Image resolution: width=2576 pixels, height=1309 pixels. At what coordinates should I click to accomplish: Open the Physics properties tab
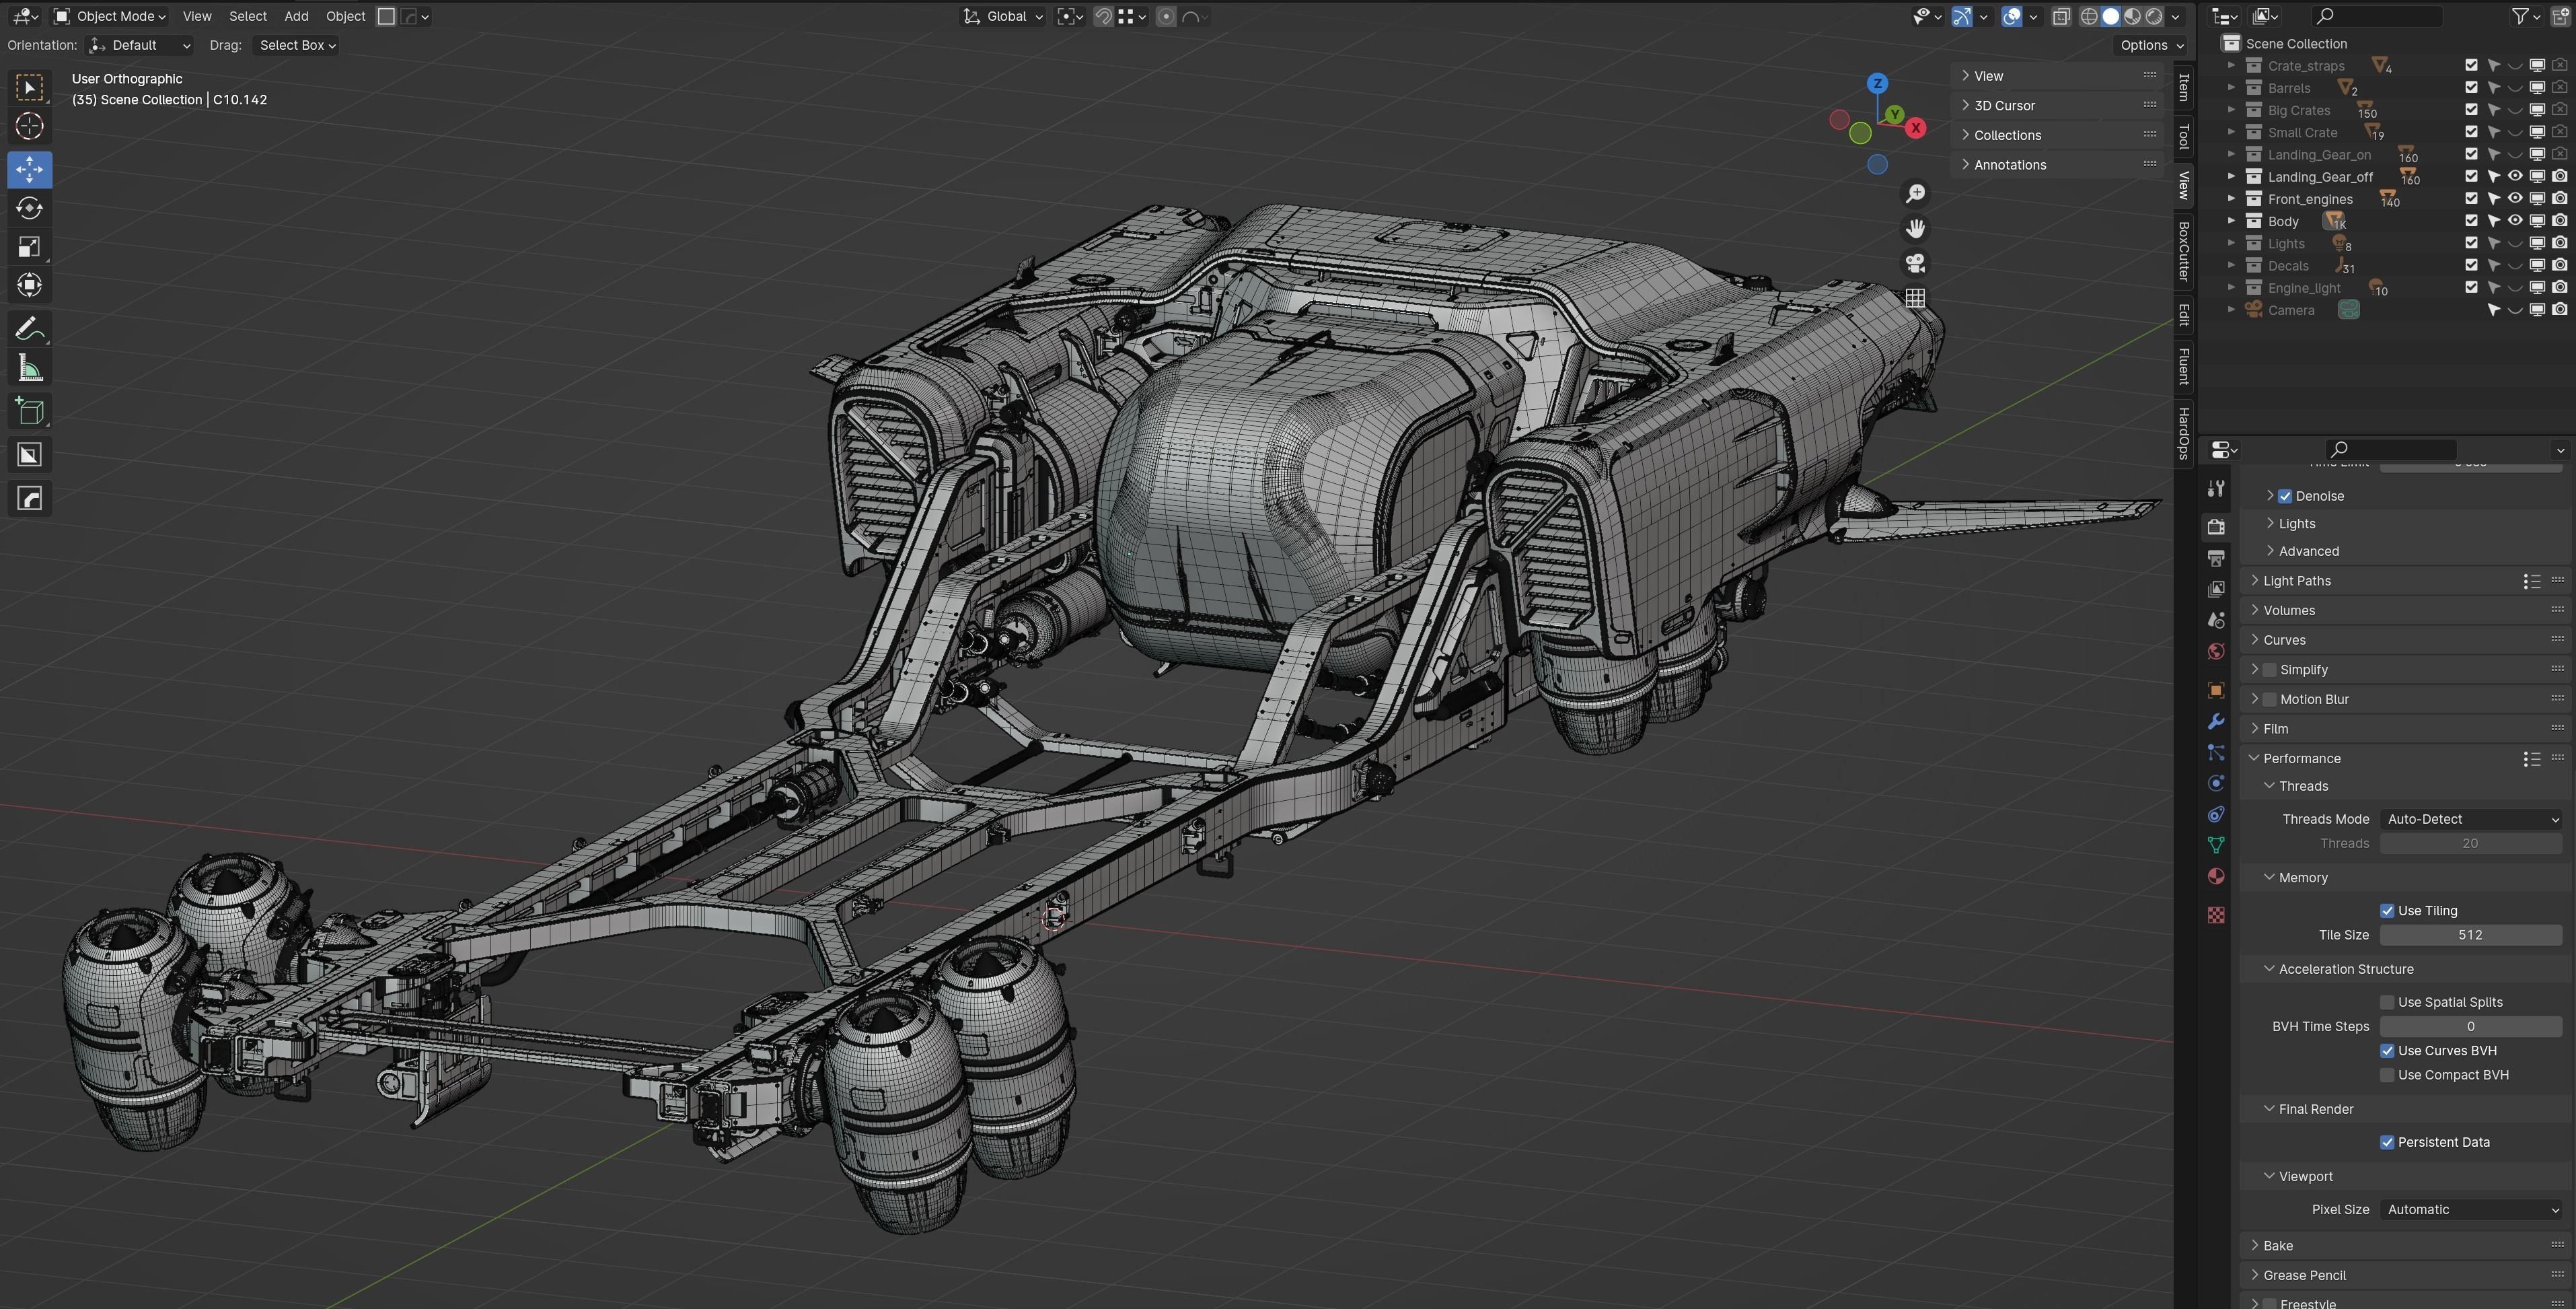tap(2216, 783)
